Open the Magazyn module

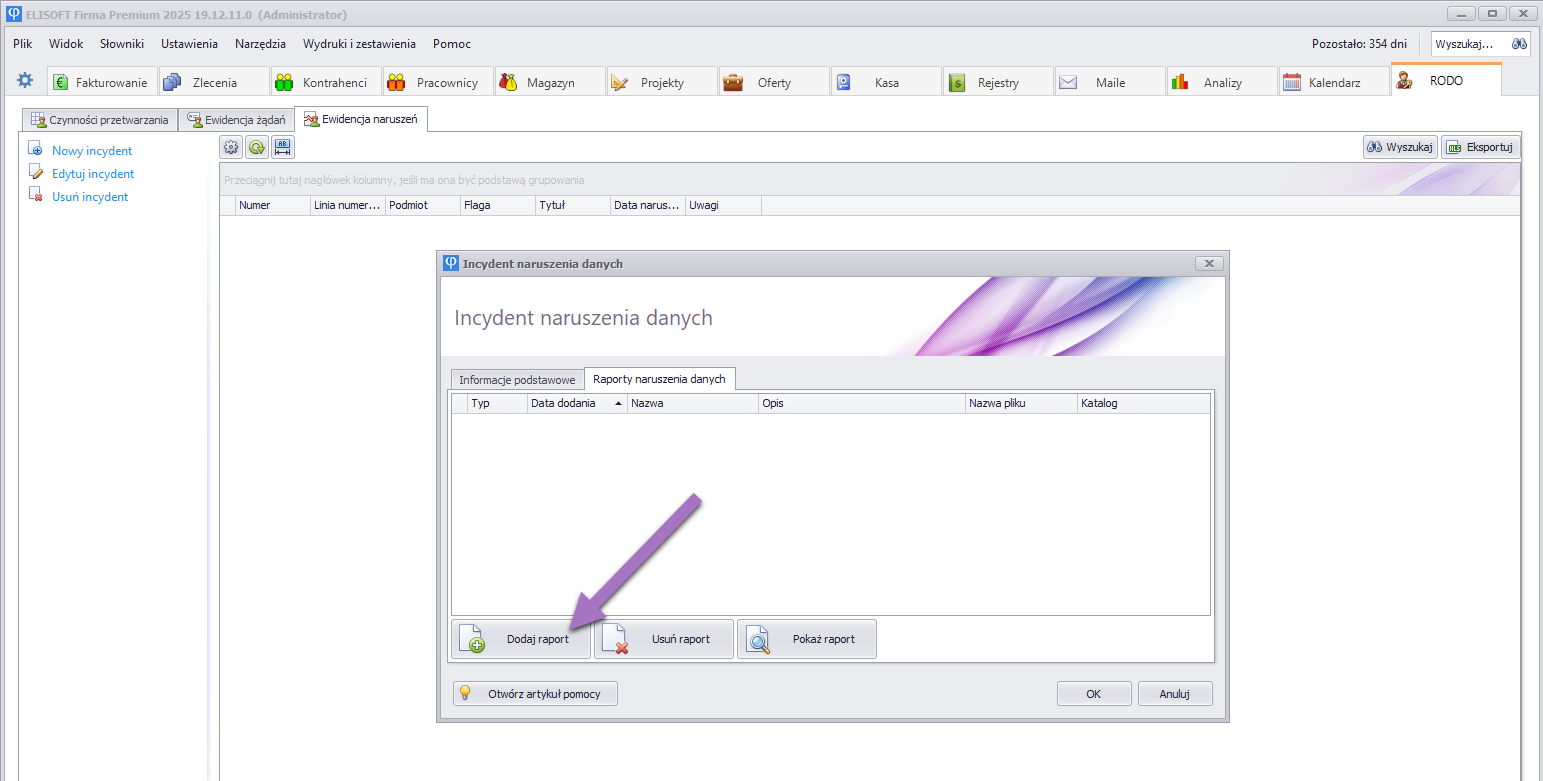coord(549,82)
